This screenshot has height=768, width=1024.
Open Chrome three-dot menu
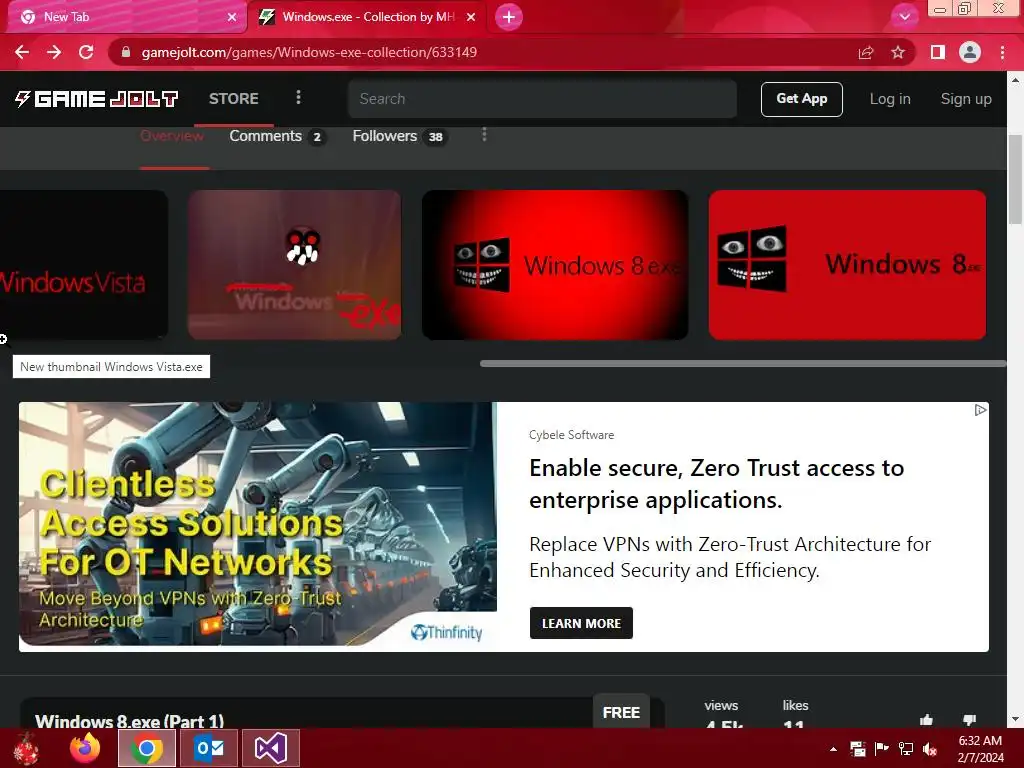[x=1002, y=52]
